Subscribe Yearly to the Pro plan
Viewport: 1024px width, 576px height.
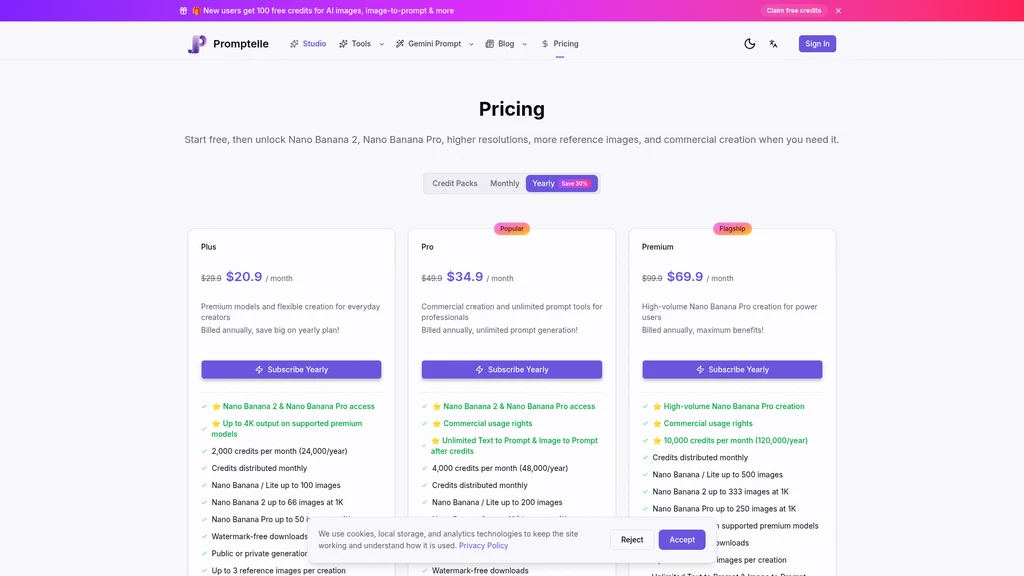click(512, 370)
